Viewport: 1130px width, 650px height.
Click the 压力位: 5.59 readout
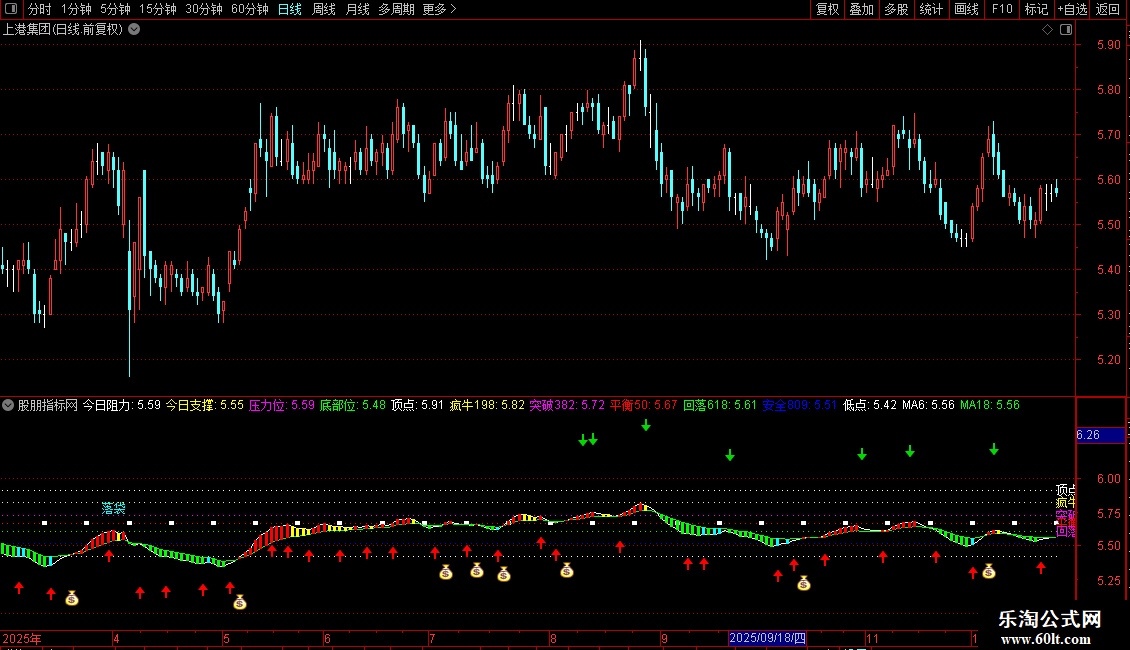(x=282, y=405)
